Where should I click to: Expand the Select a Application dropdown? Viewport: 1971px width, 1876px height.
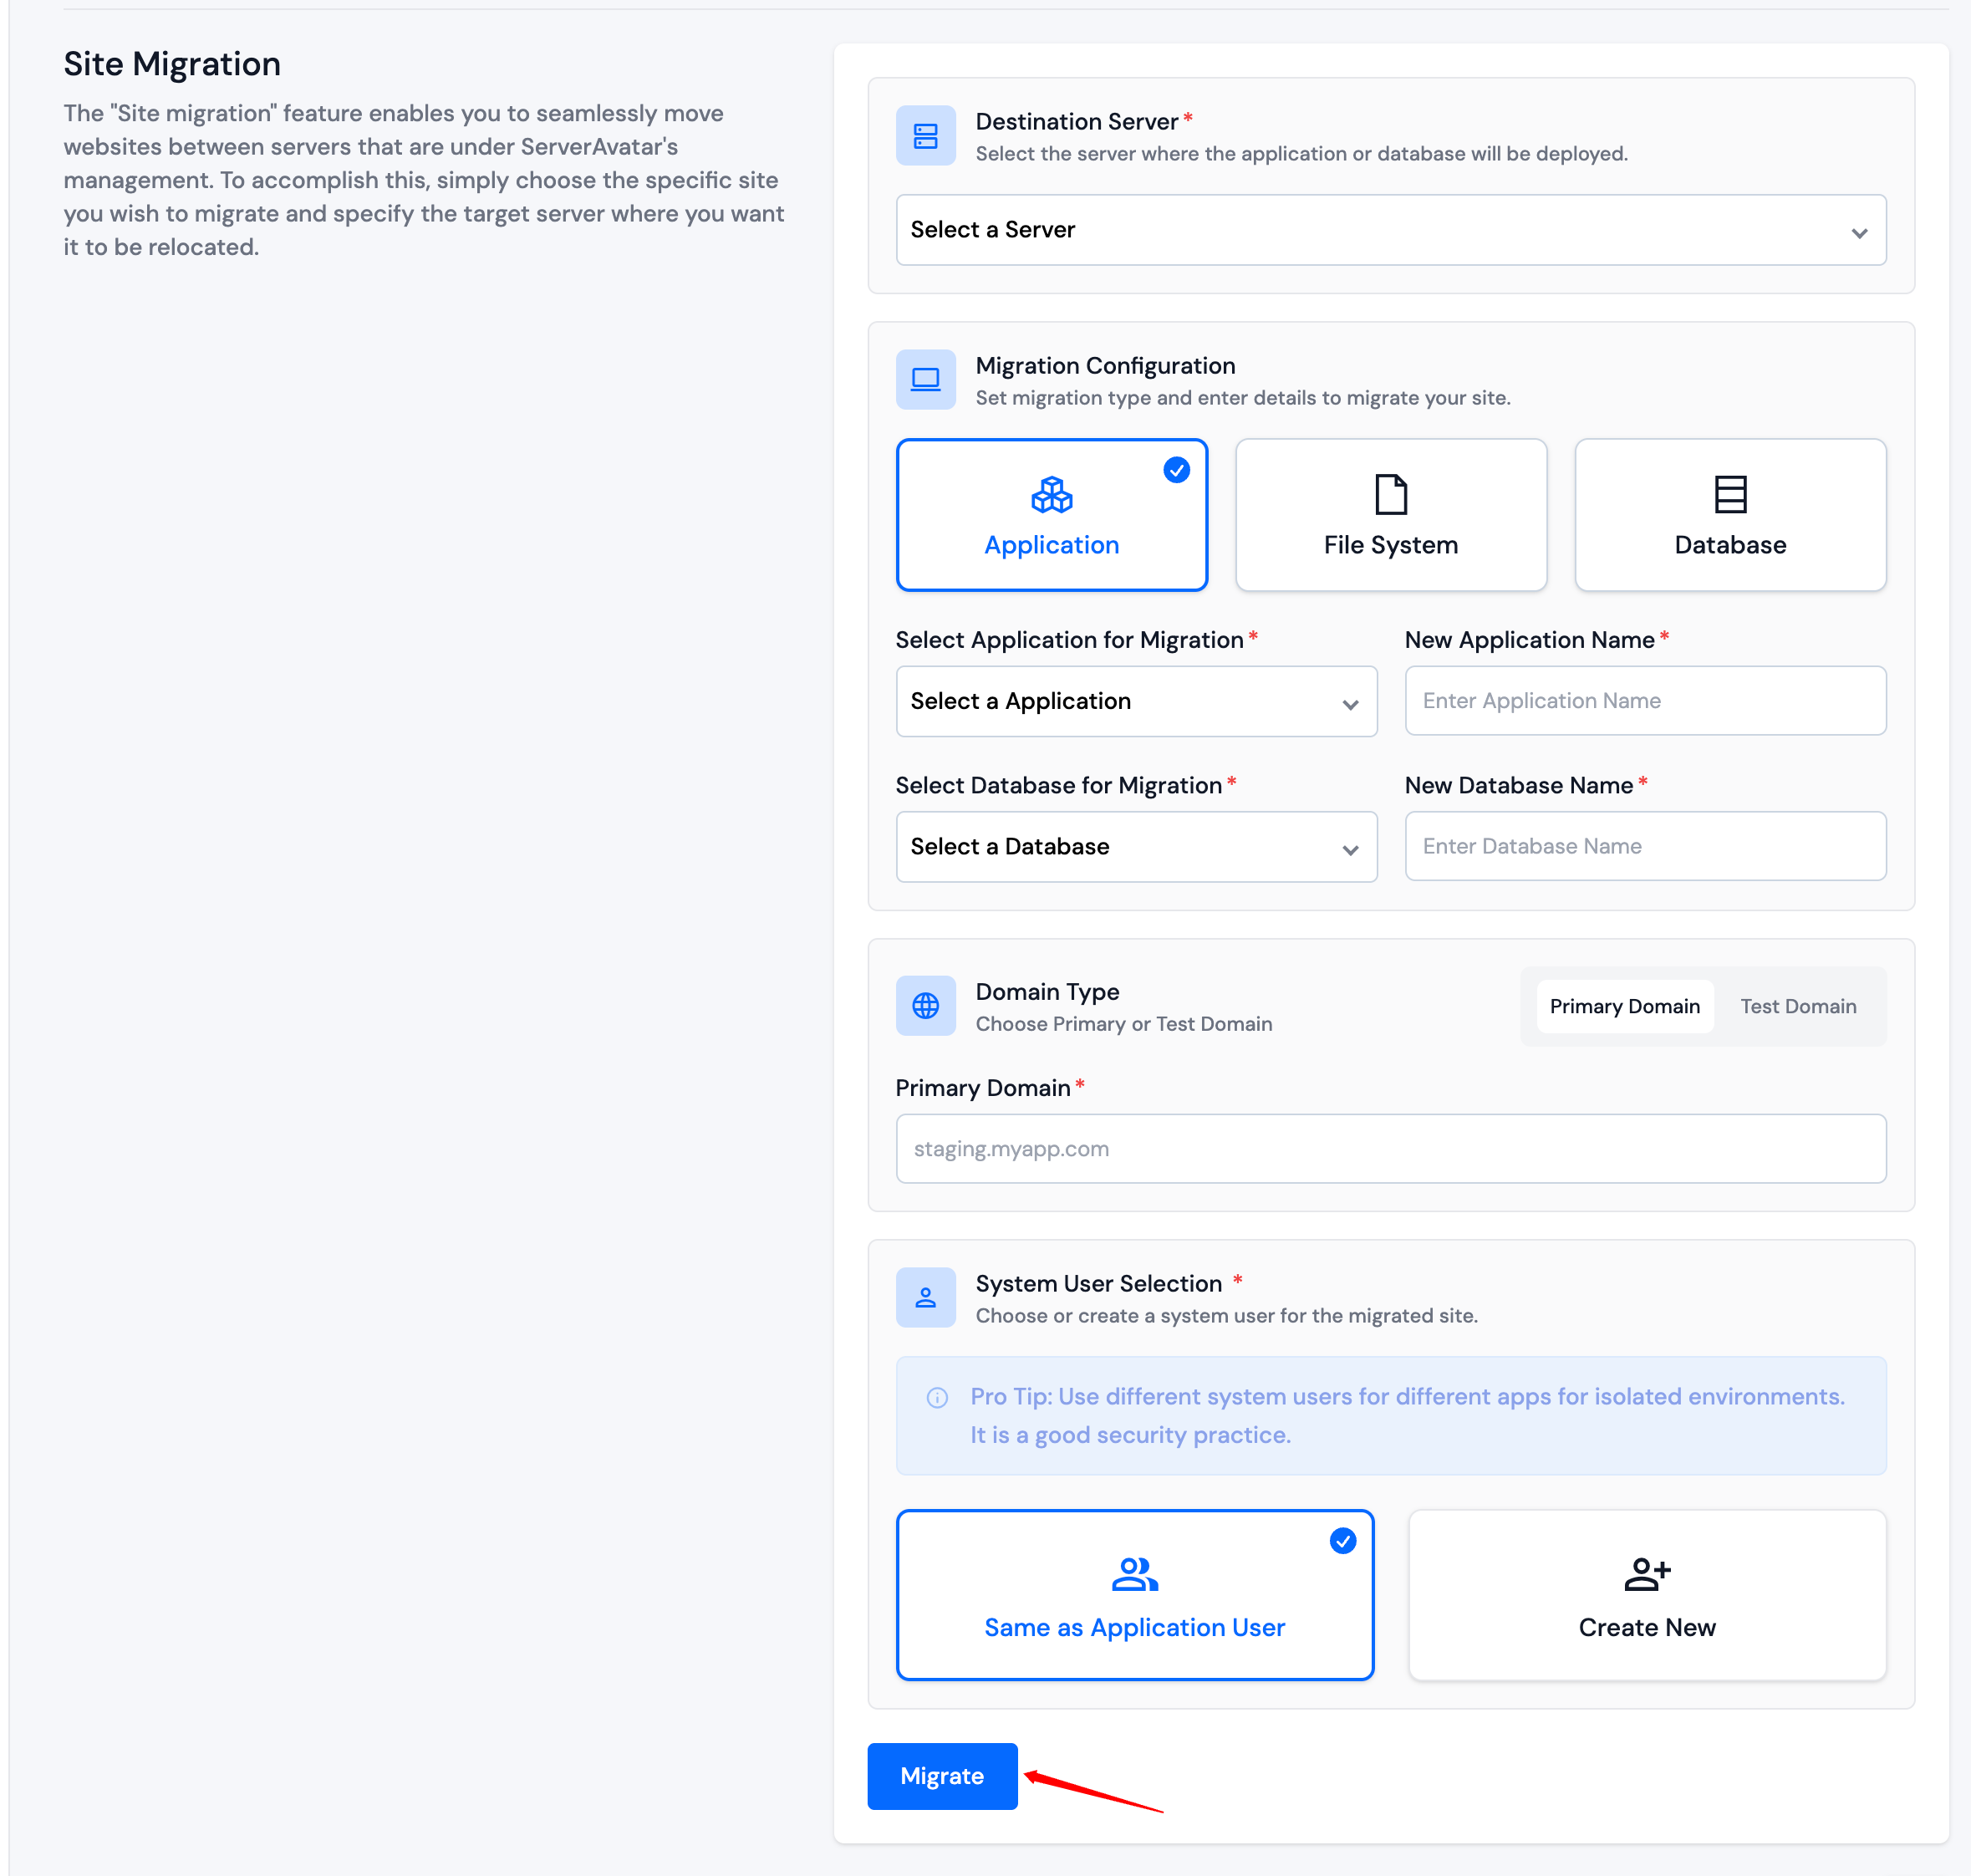point(1136,702)
